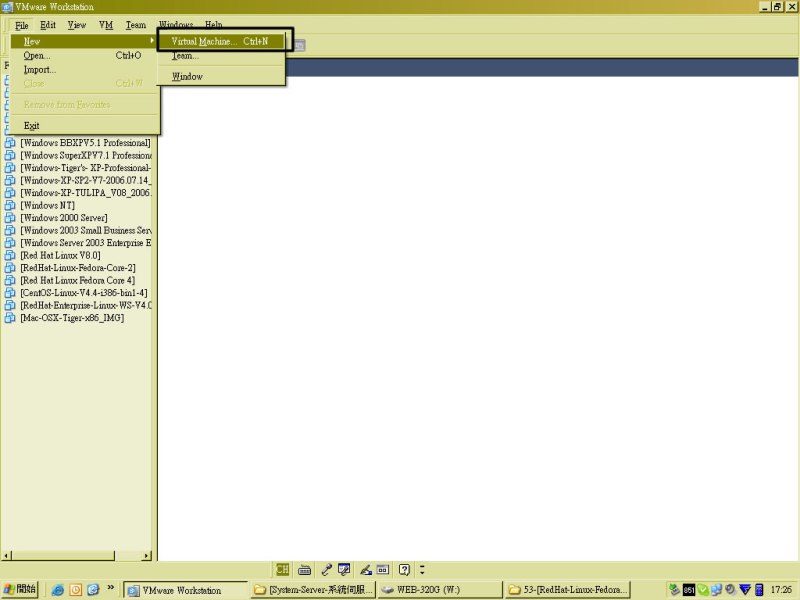The image size is (800, 600).
Task: Select Windows-XP-SP2-V7-2006.07.14 VM
Action: coord(86,180)
